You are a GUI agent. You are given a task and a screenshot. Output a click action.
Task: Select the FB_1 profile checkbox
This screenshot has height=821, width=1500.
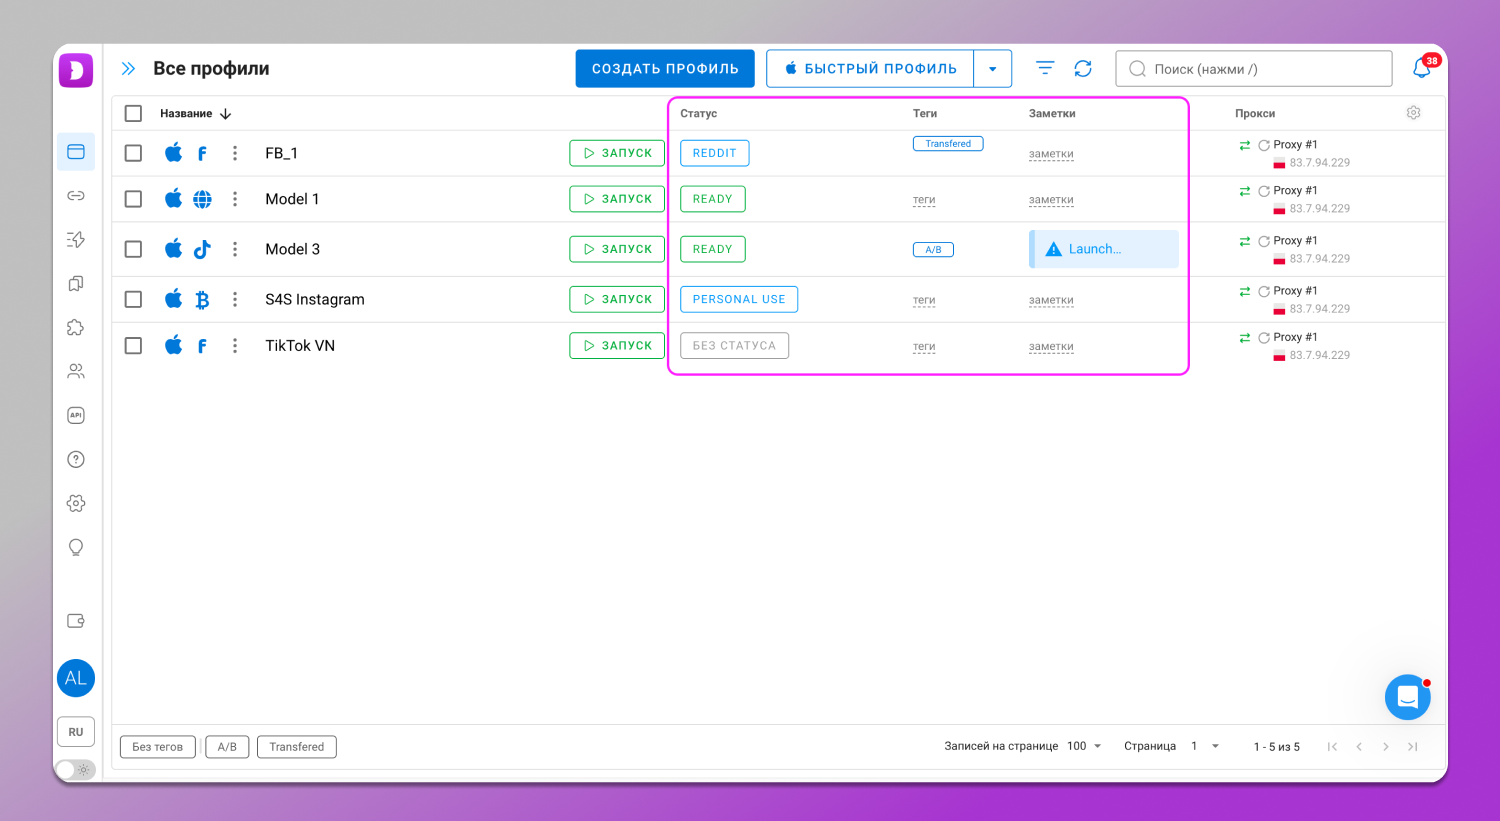pos(133,153)
